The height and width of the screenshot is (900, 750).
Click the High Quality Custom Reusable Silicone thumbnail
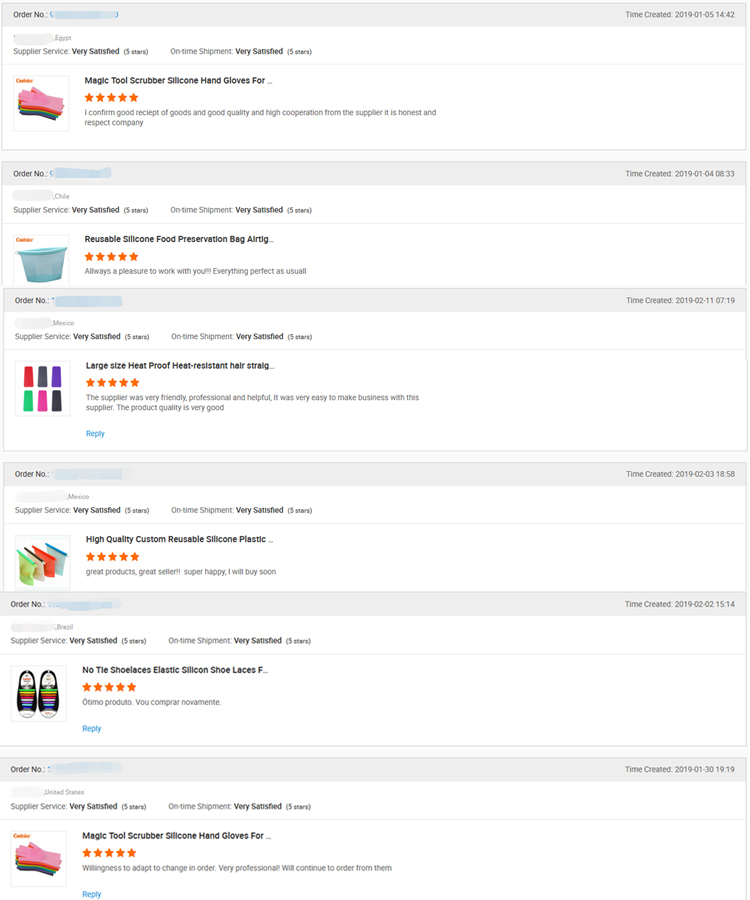pyautogui.click(x=43, y=562)
